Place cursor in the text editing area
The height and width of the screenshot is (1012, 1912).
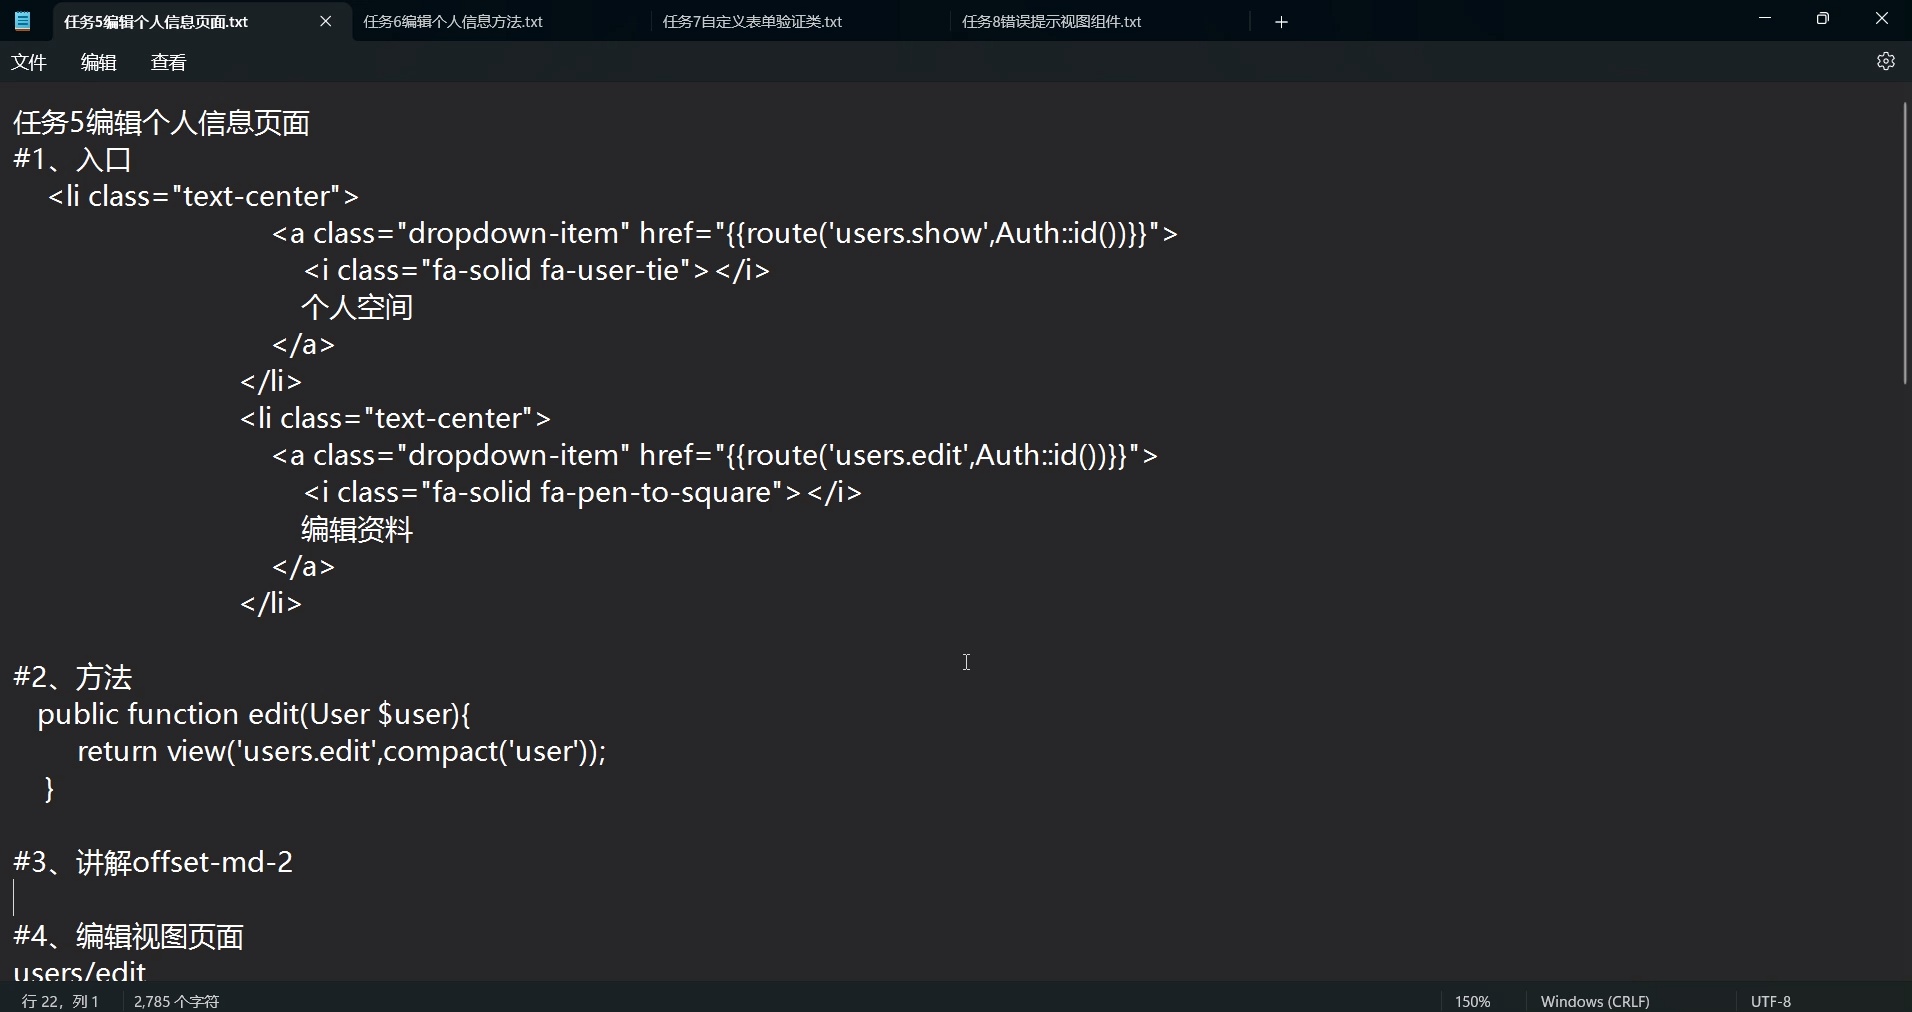(966, 662)
